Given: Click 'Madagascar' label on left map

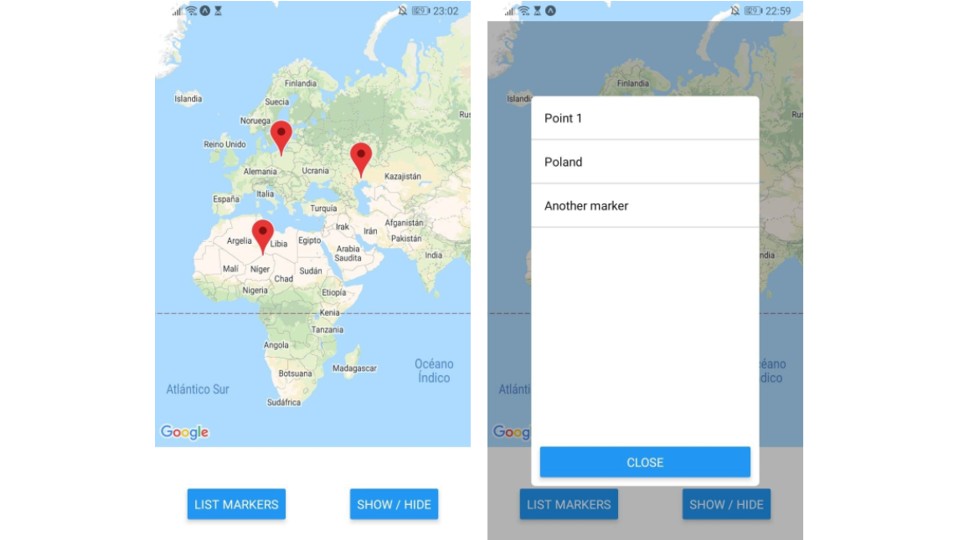Looking at the screenshot, I should [x=354, y=368].
